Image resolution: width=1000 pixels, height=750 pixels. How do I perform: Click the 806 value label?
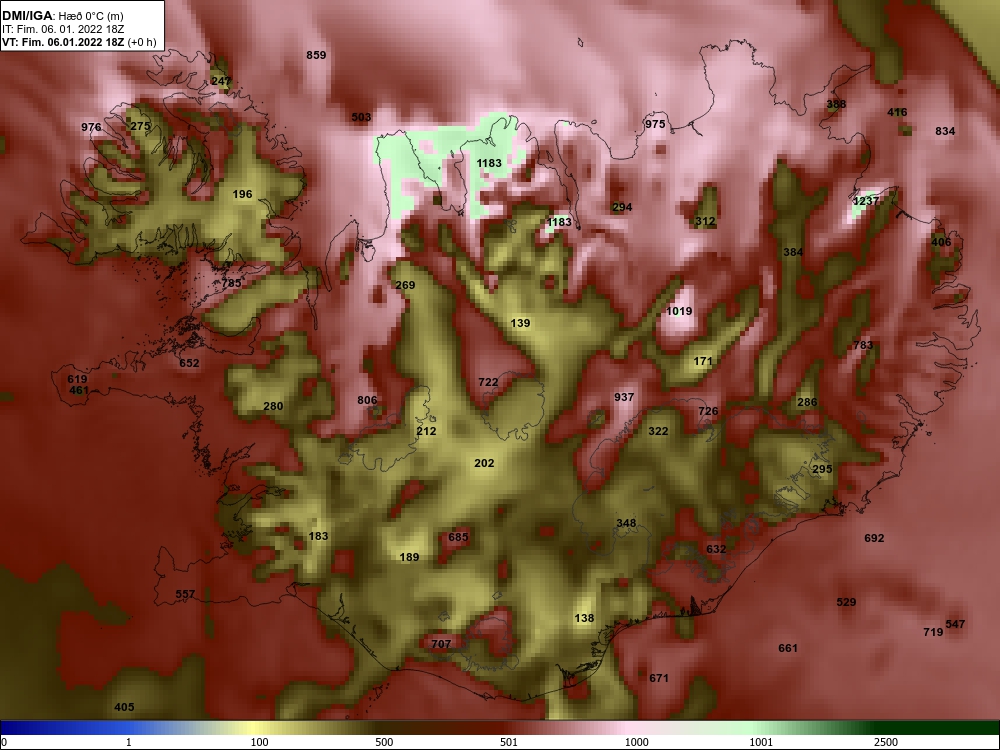coord(367,400)
